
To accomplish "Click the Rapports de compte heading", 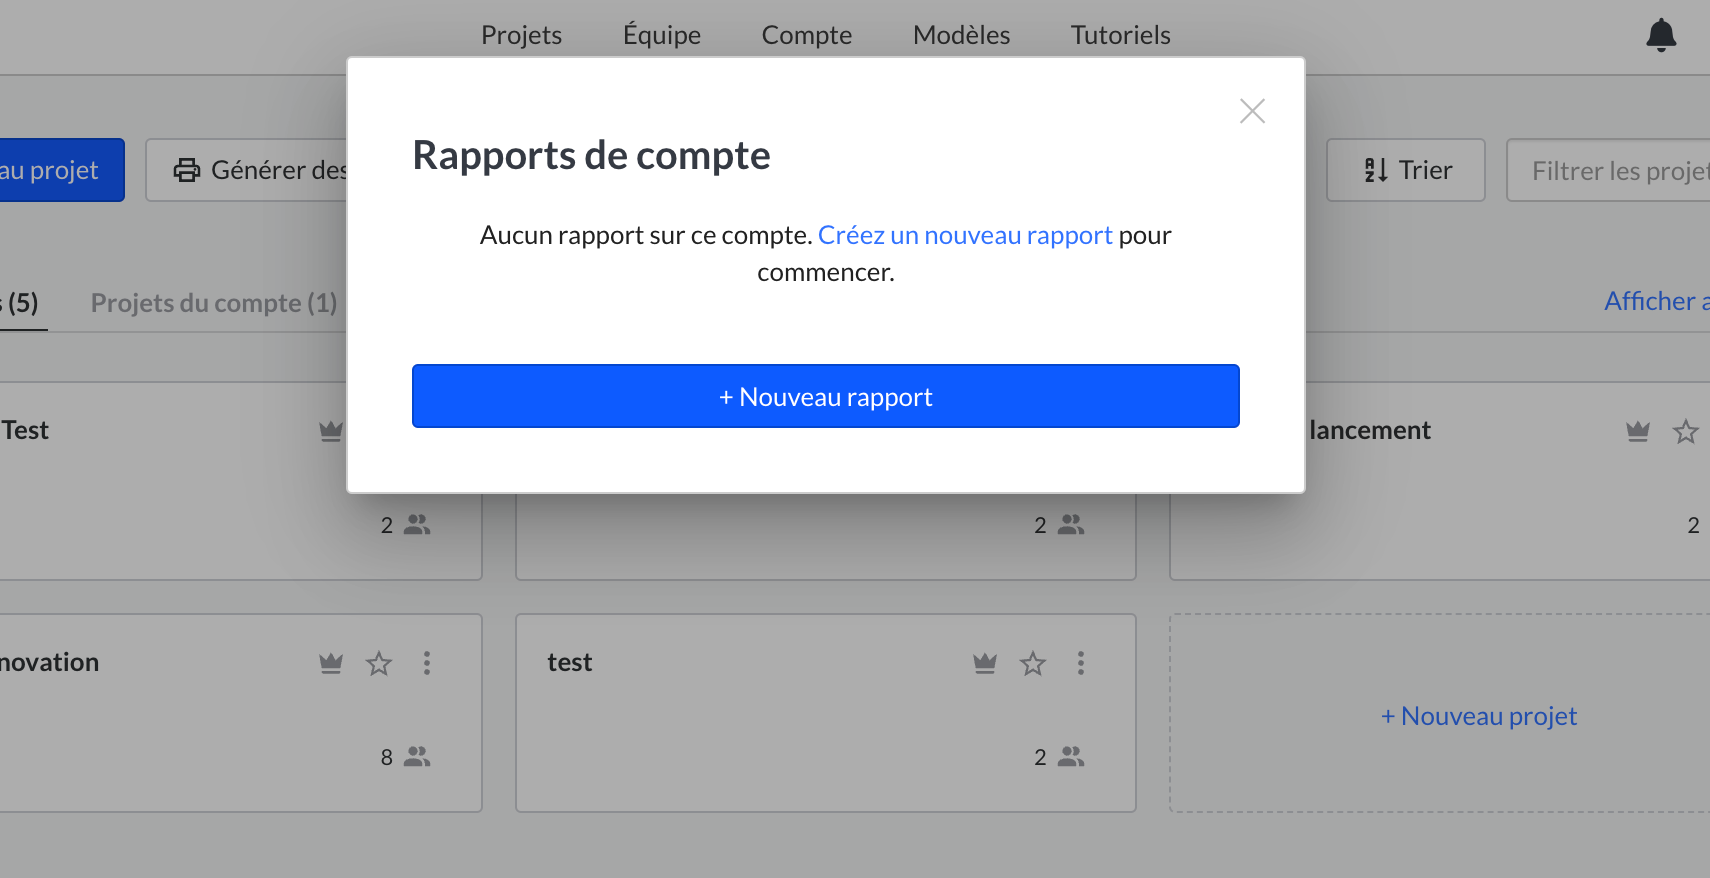I will (x=591, y=155).
